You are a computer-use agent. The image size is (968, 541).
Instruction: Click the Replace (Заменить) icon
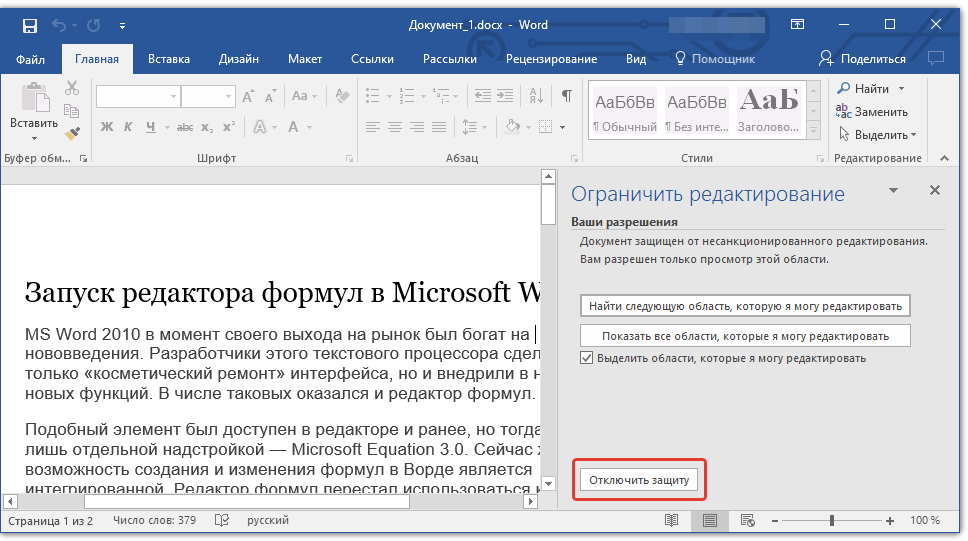[844, 112]
